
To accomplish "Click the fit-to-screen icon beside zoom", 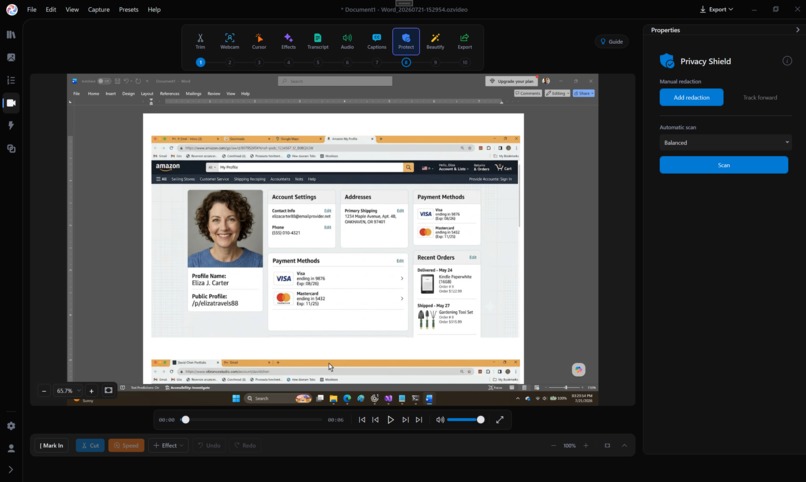I will (108, 391).
